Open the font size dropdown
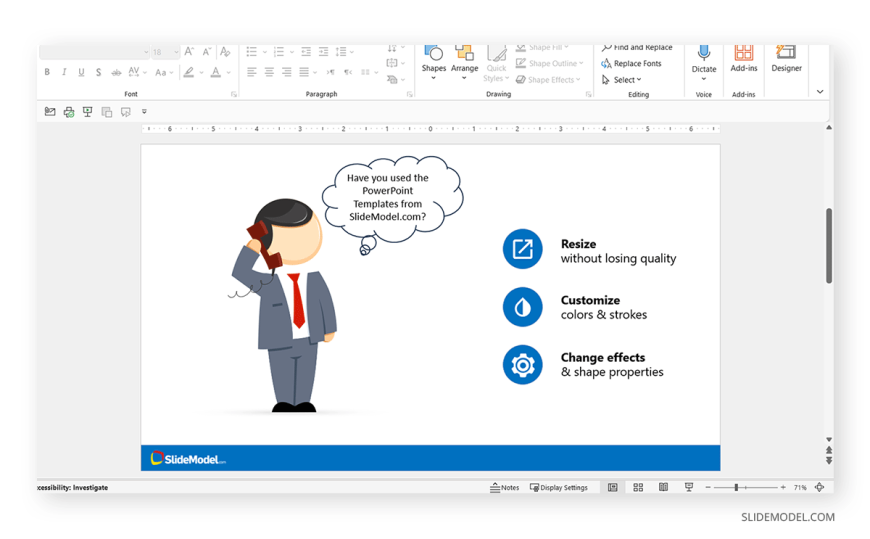The height and width of the screenshot is (539, 870). click(x=176, y=52)
